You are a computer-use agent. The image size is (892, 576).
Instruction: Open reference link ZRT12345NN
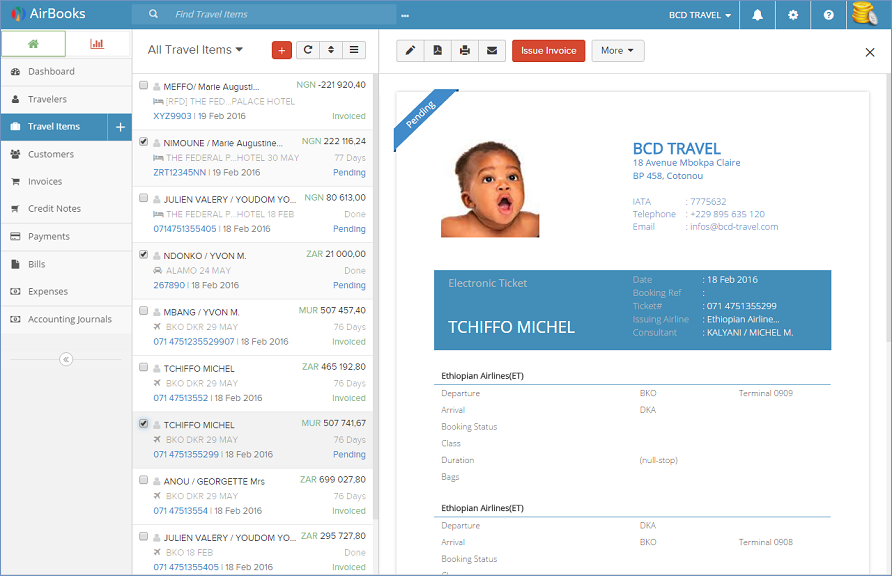(x=179, y=172)
